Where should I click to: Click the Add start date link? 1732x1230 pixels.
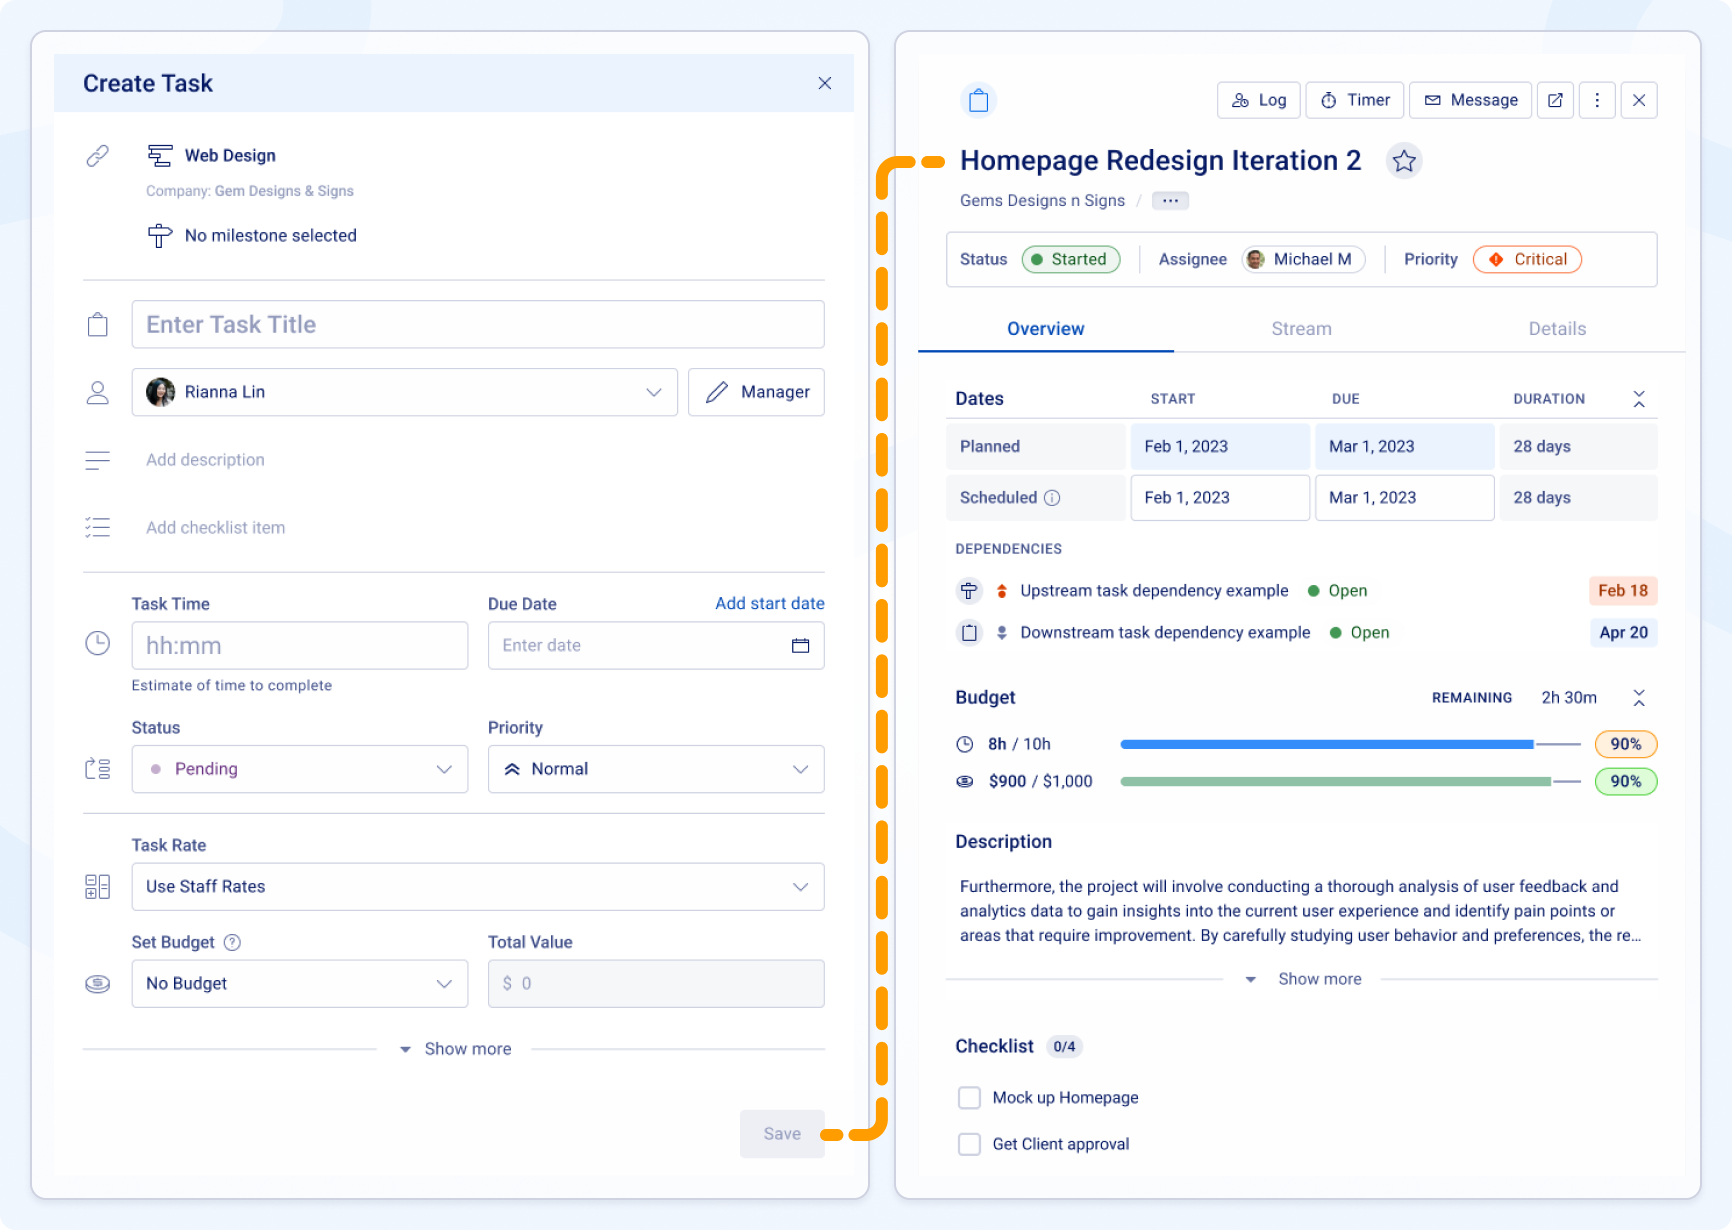[x=769, y=604]
